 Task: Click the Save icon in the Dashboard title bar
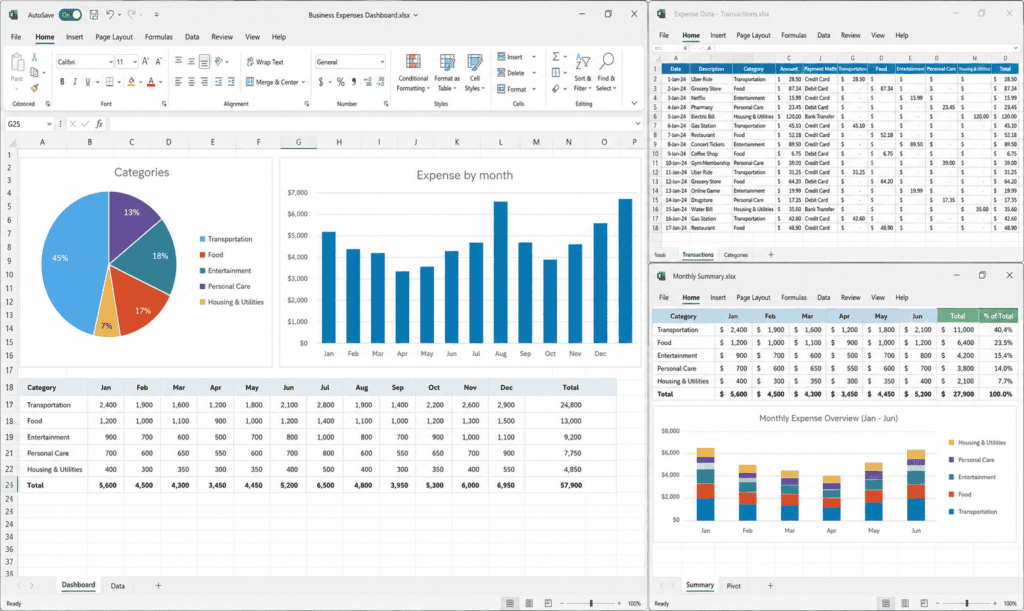93,14
